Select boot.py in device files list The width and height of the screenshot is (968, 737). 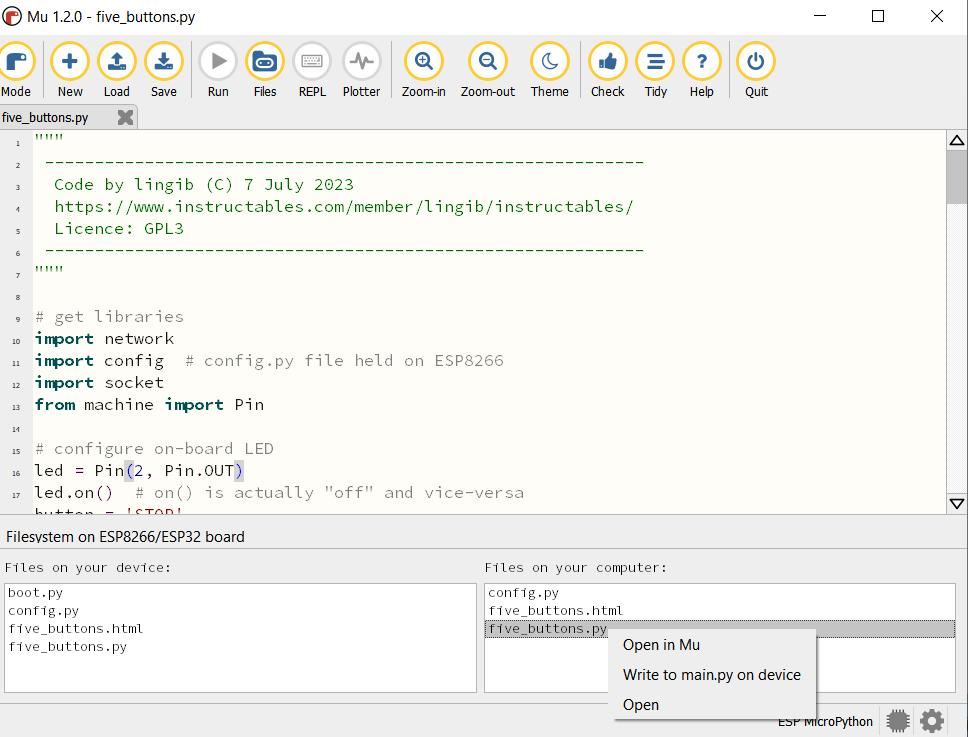35,592
